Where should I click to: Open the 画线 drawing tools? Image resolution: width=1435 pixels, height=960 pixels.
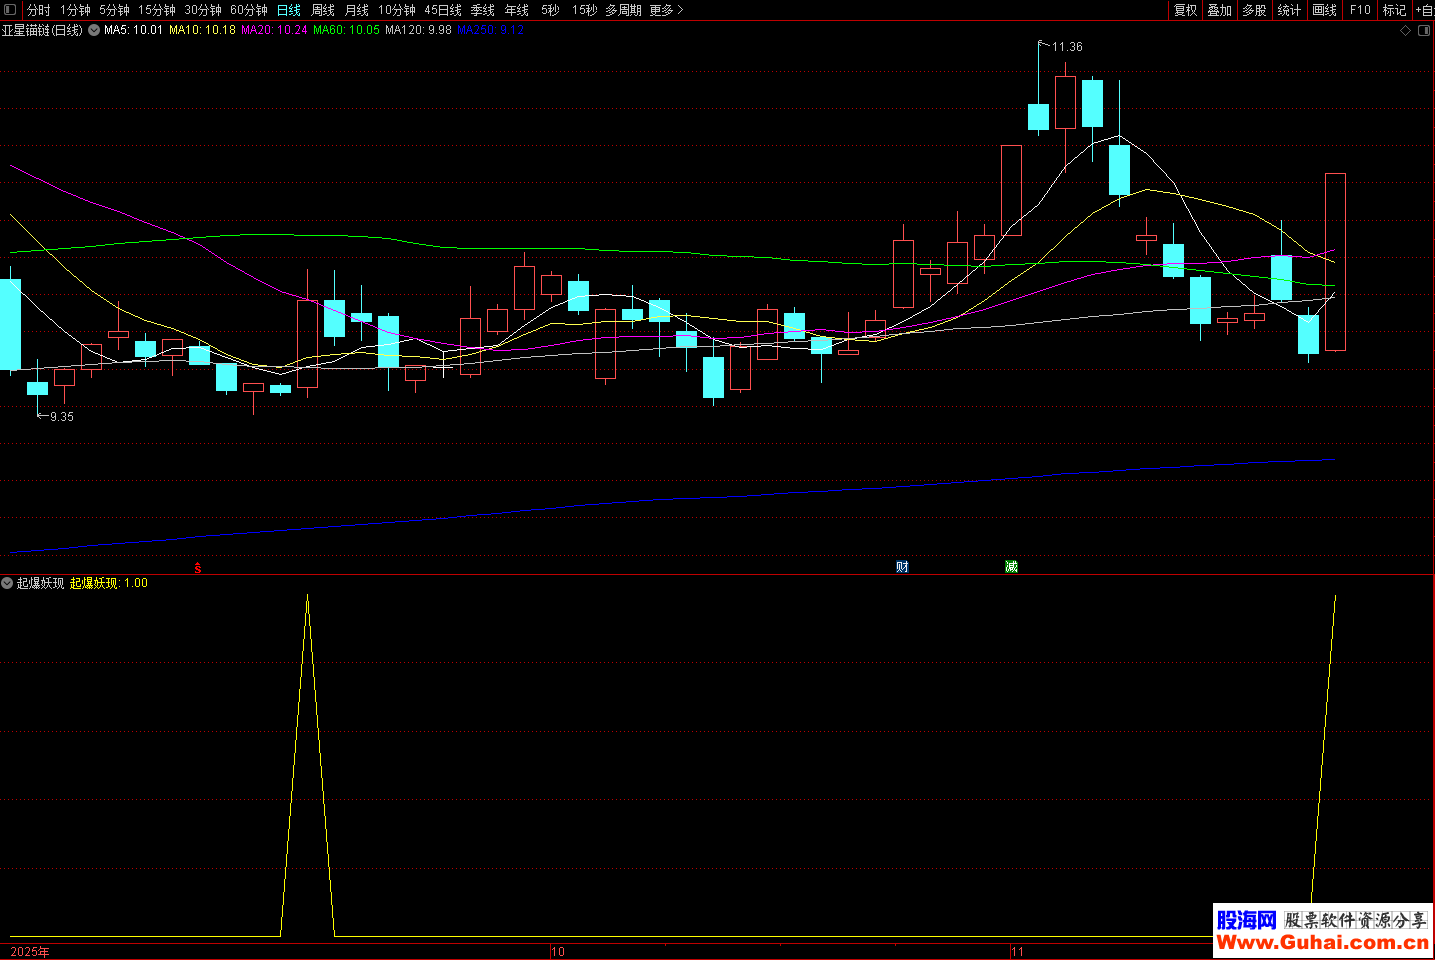click(1325, 10)
